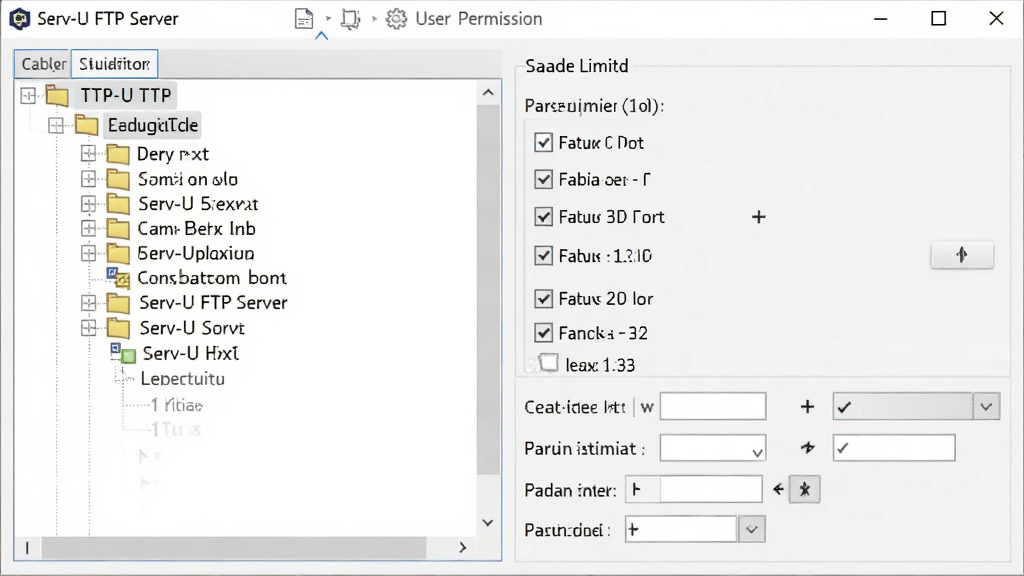Select the Cami Betx Inb tree item
This screenshot has width=1024, height=576.
point(196,229)
